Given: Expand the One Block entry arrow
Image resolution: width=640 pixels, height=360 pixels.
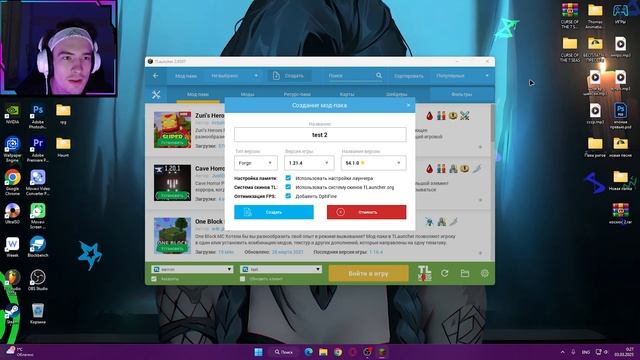Looking at the screenshot, I should [x=480, y=253].
